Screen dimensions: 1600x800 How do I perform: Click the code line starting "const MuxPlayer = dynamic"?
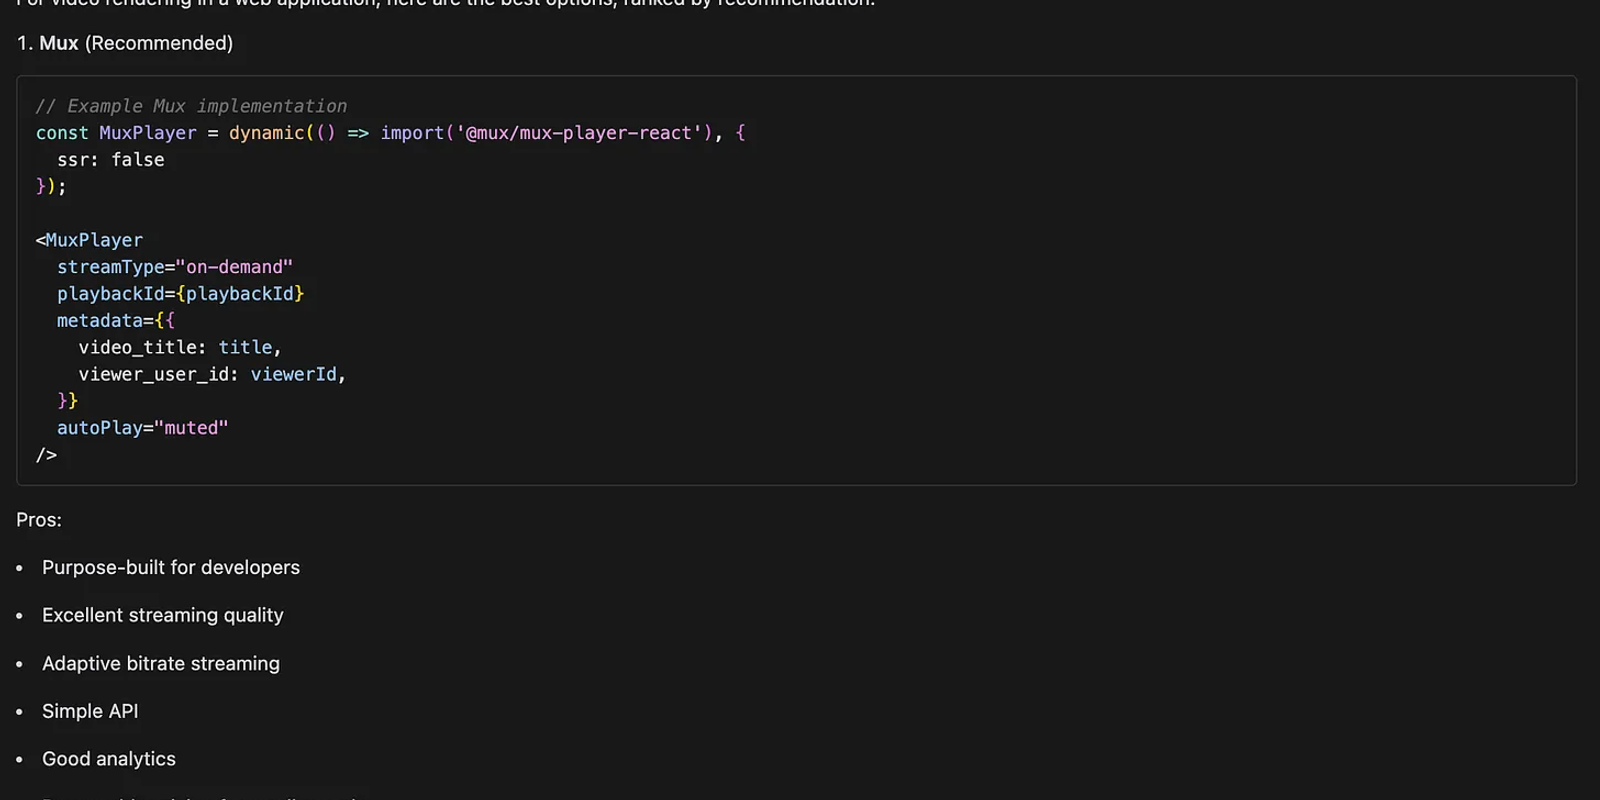(390, 133)
